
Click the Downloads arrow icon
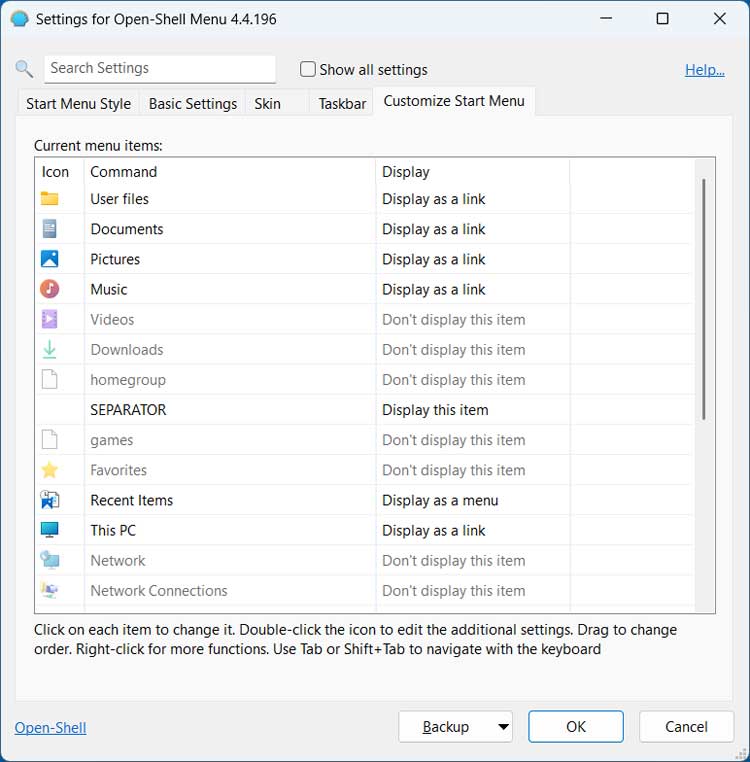[x=50, y=349]
